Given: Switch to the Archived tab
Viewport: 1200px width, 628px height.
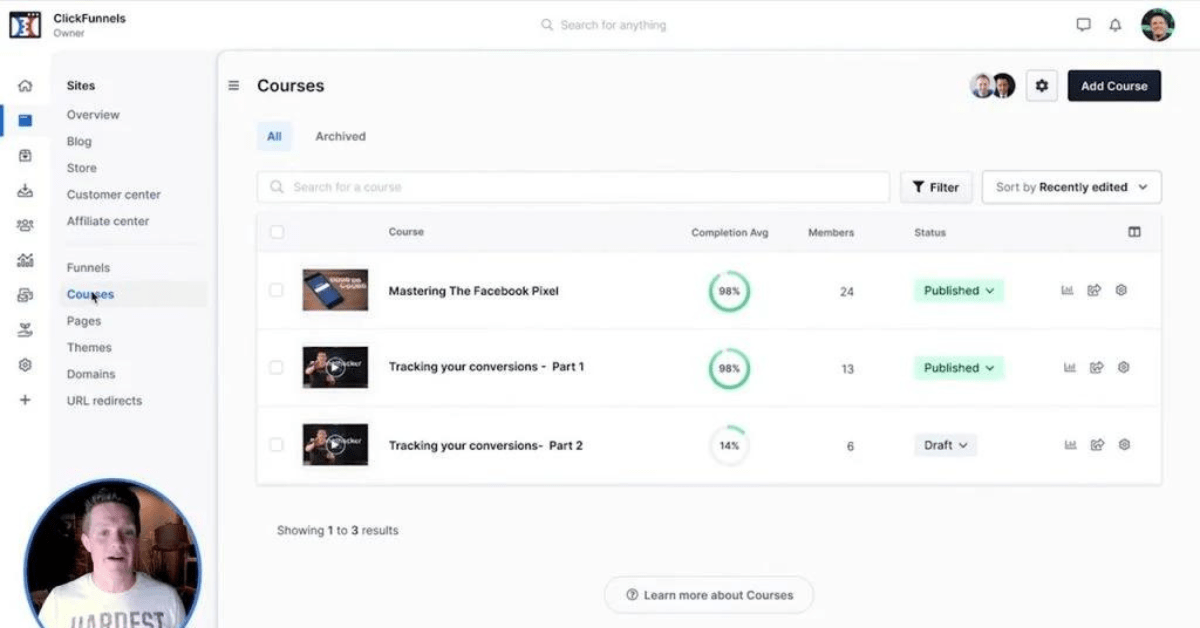Looking at the screenshot, I should coord(340,136).
